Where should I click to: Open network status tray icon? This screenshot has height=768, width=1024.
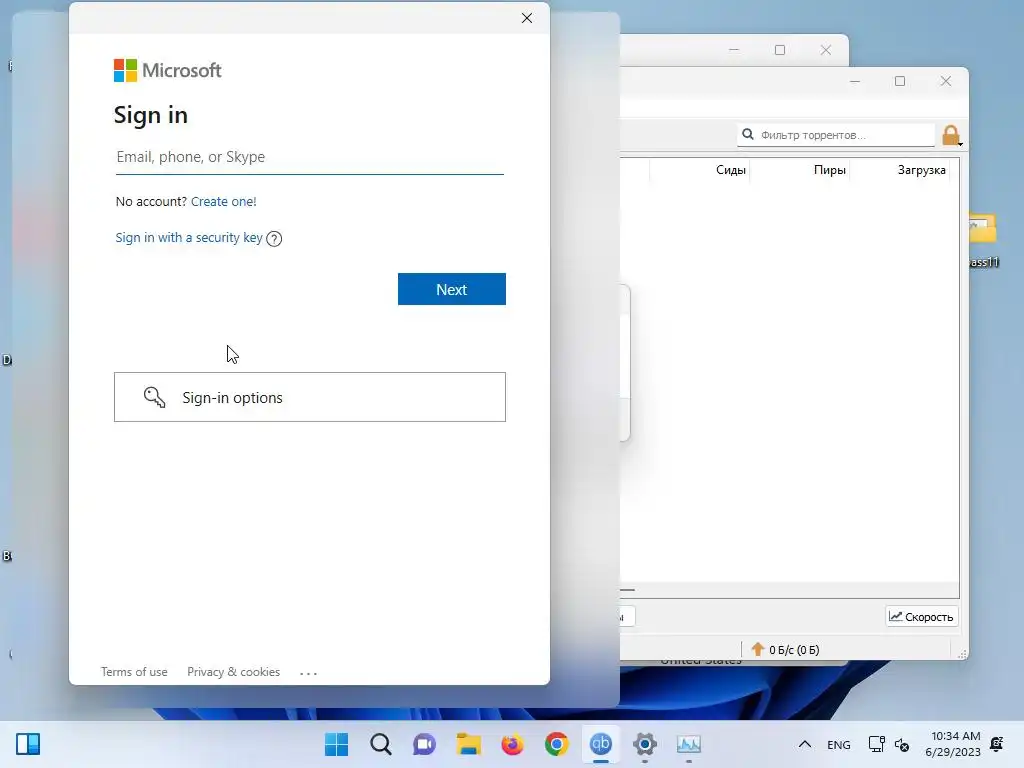876,744
